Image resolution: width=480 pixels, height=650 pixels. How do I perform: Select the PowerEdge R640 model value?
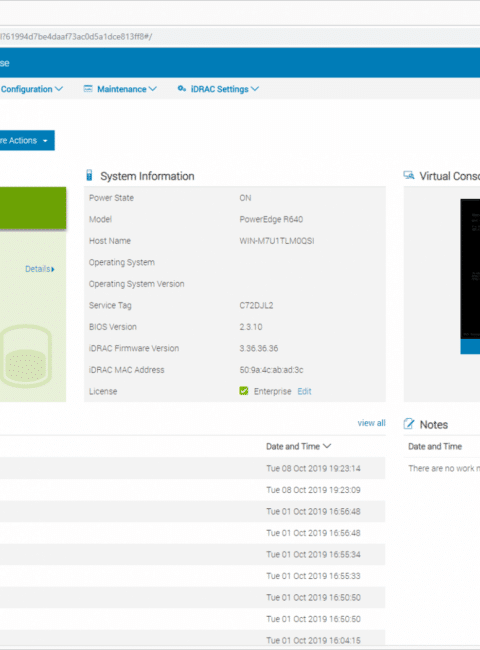coord(271,219)
